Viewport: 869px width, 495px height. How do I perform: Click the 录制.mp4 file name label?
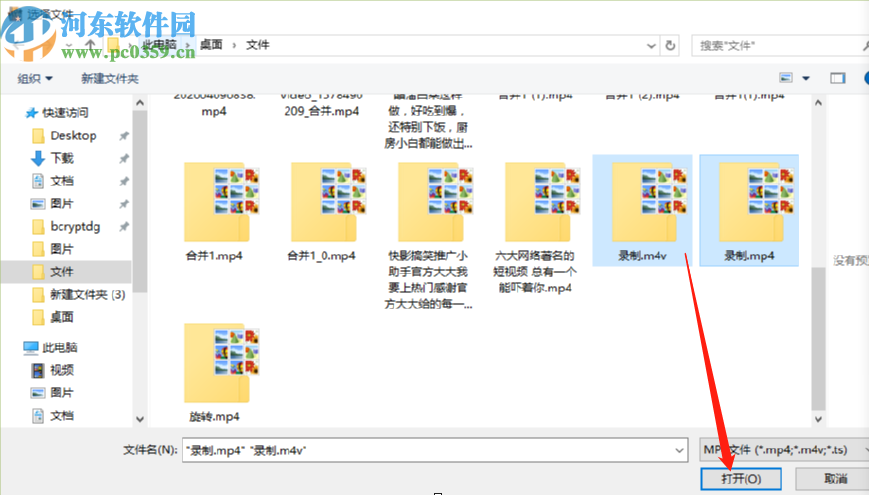(x=749, y=256)
